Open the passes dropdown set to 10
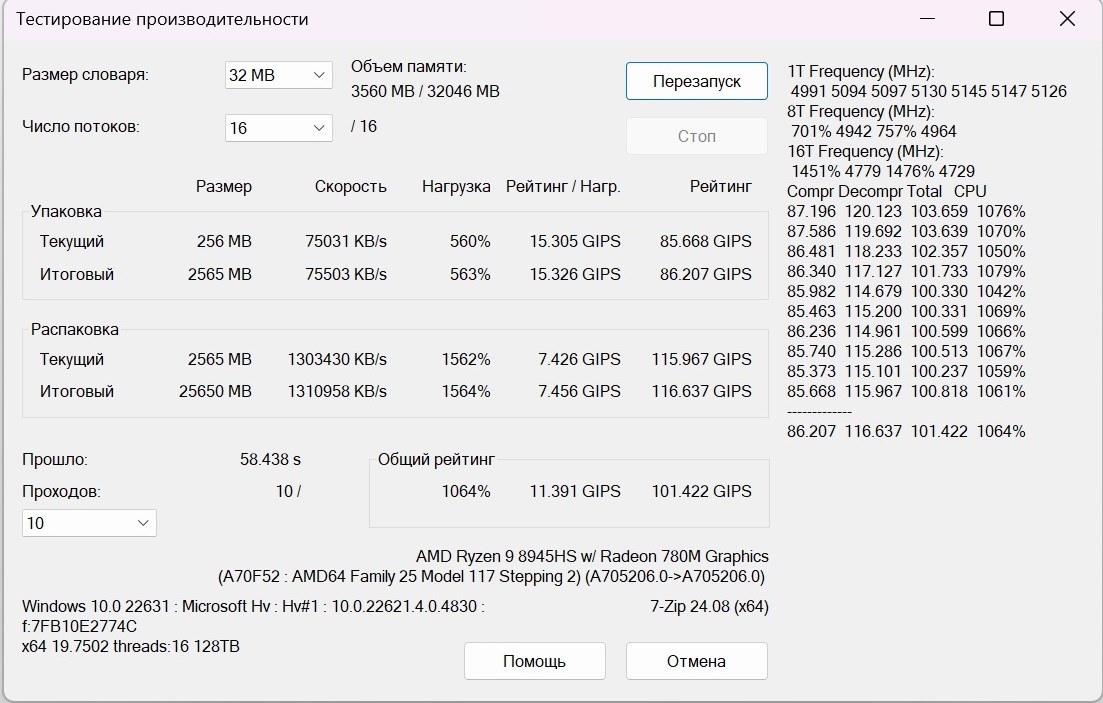The width and height of the screenshot is (1103, 703). coord(89,523)
